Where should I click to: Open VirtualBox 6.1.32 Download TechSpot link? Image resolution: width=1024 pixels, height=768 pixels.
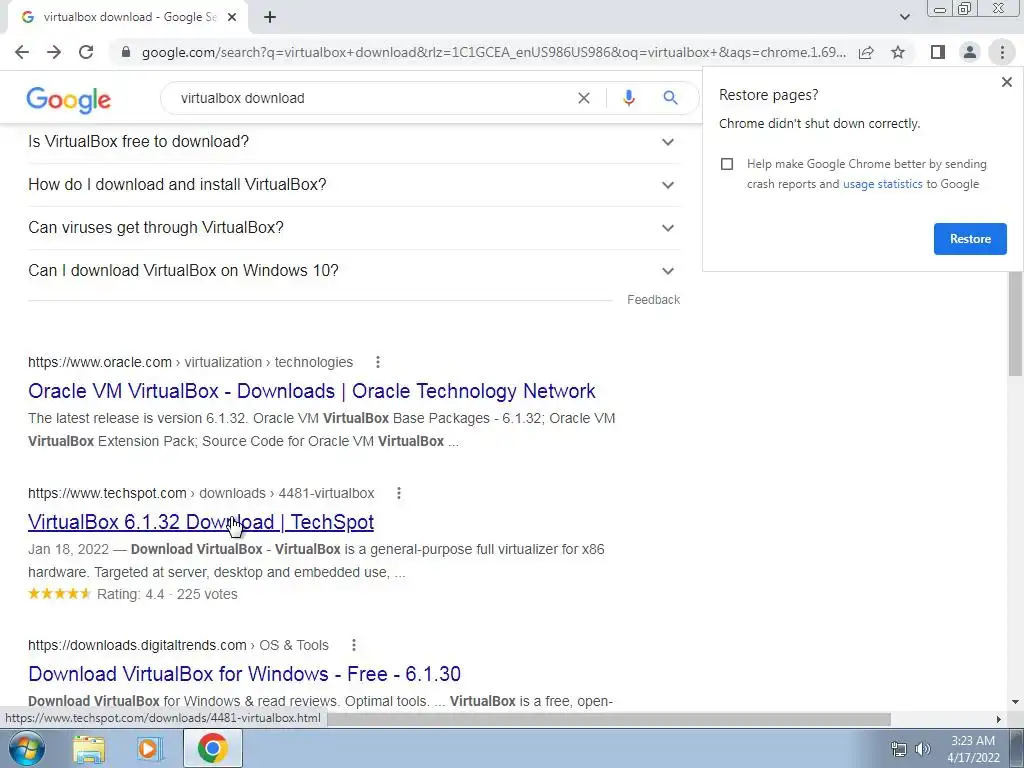click(201, 522)
